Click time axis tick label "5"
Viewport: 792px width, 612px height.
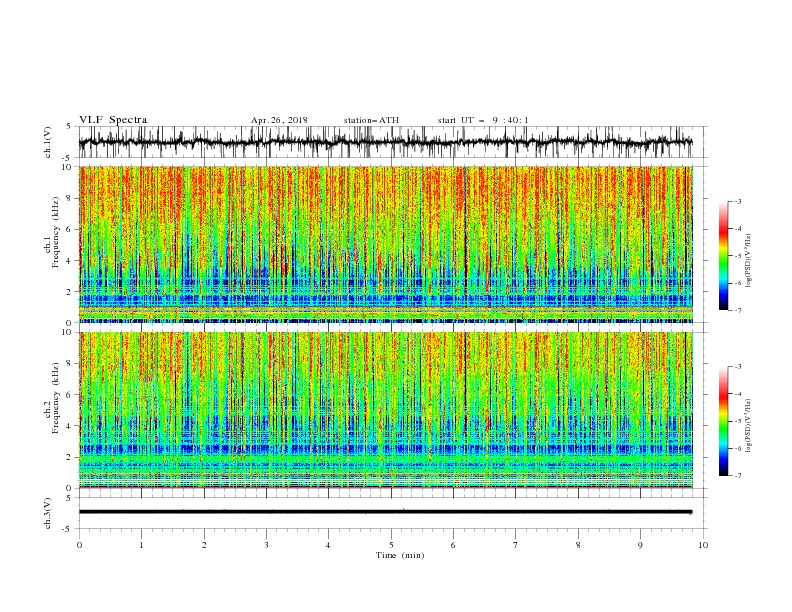[391, 545]
